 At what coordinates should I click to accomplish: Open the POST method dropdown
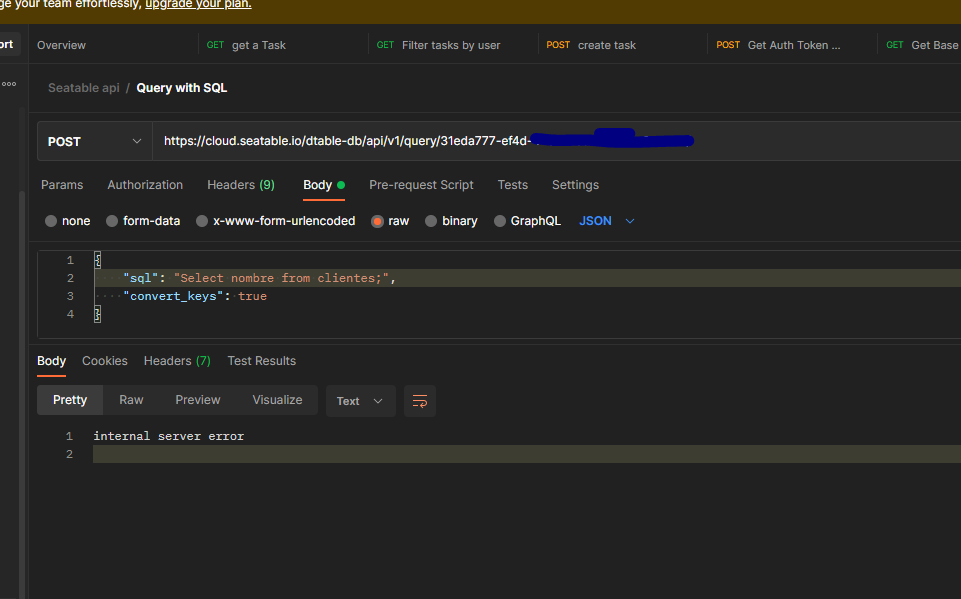click(94, 142)
